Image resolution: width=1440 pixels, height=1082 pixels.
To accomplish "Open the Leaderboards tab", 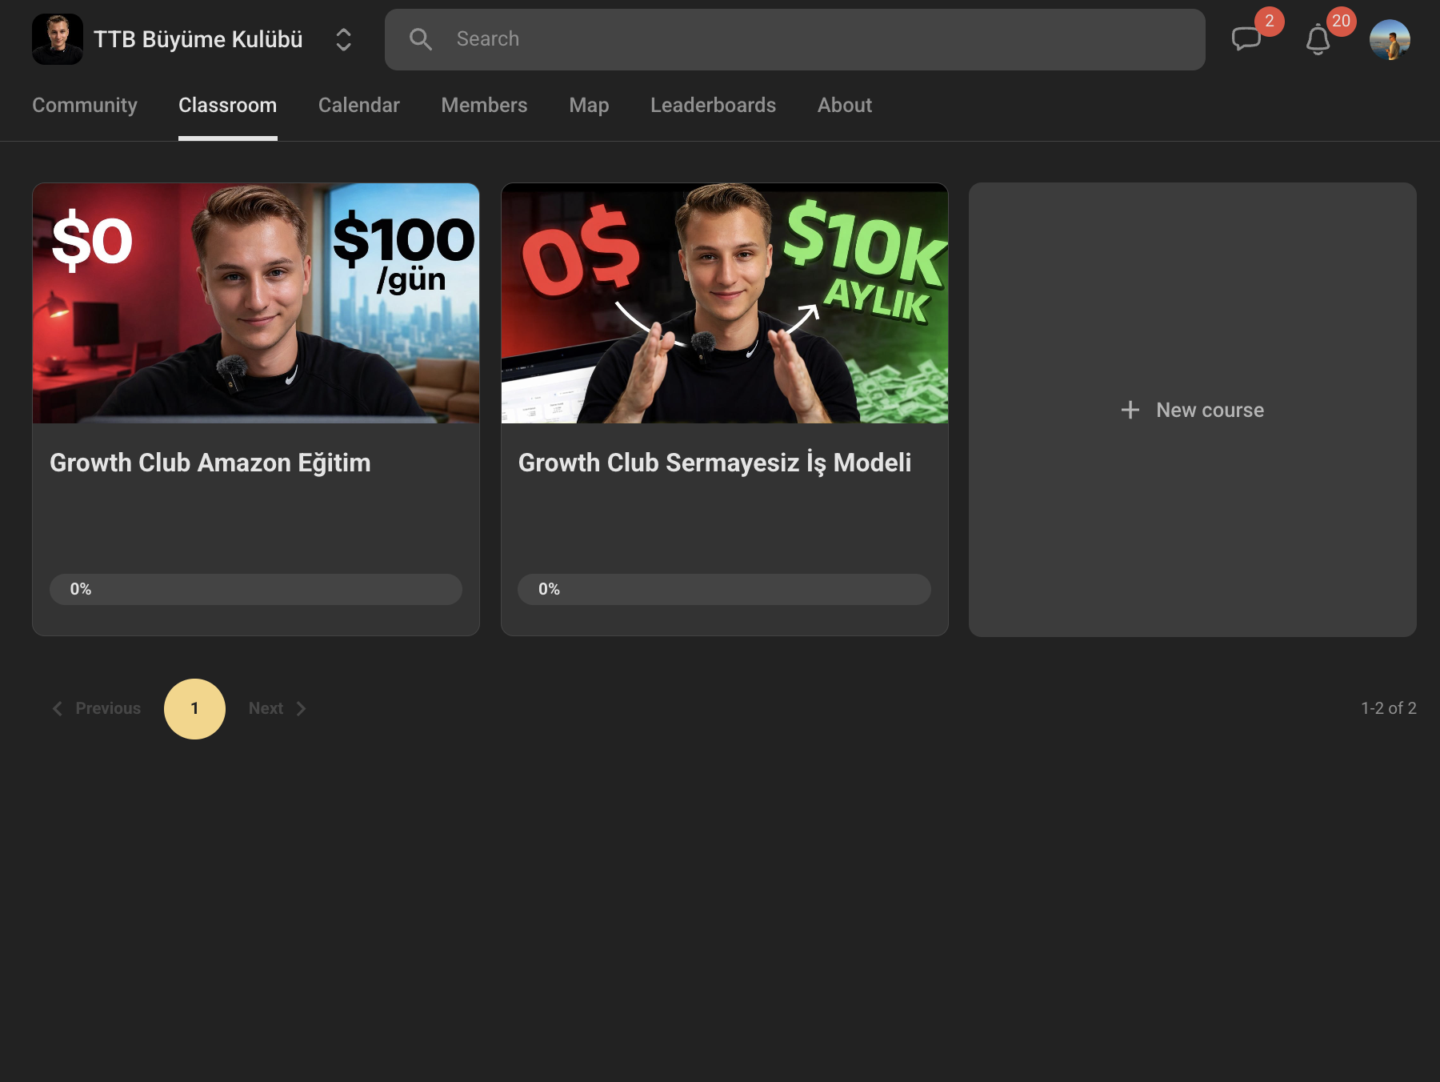I will click(713, 105).
